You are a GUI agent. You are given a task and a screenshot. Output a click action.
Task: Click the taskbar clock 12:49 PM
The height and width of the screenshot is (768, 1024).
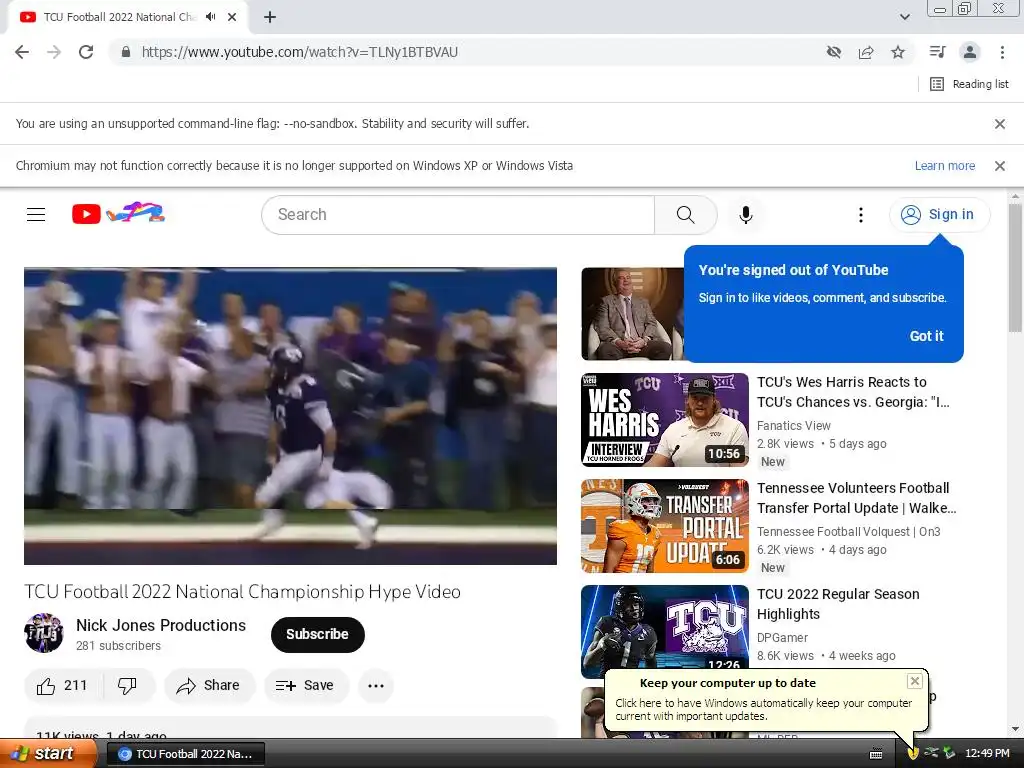tap(987, 754)
